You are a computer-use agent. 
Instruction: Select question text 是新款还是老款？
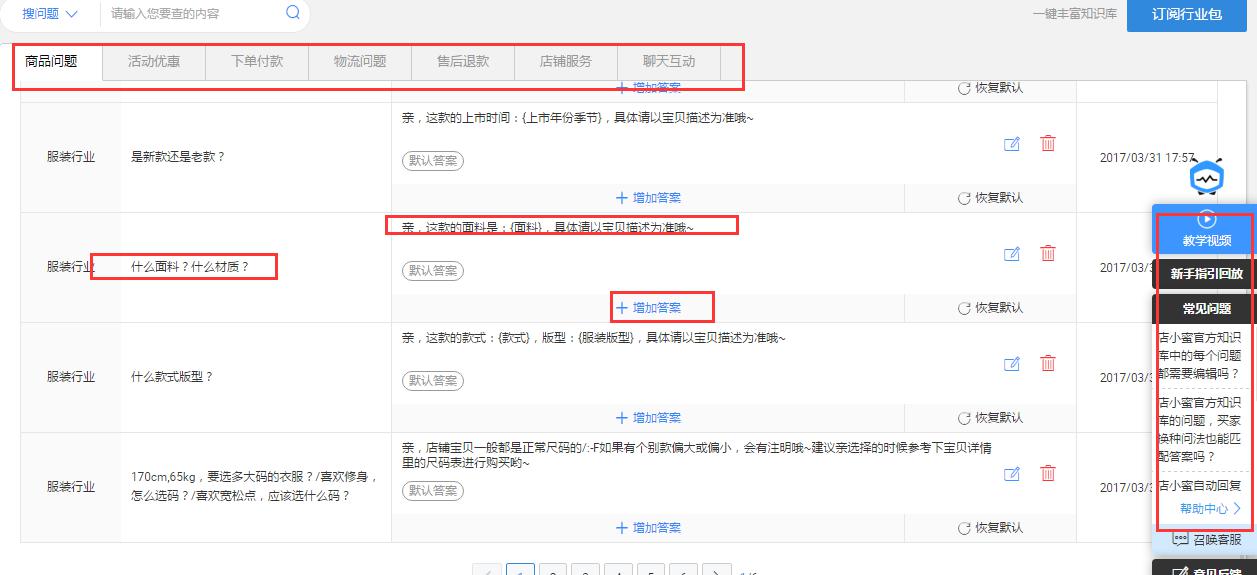pyautogui.click(x=178, y=157)
